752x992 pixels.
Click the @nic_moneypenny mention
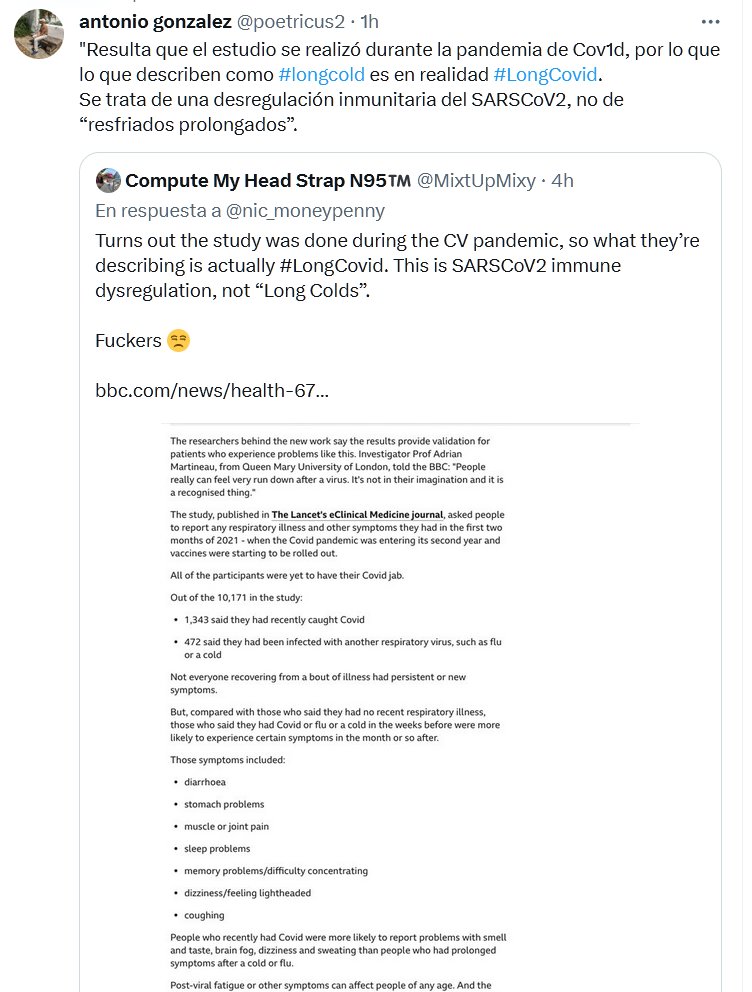[305, 211]
